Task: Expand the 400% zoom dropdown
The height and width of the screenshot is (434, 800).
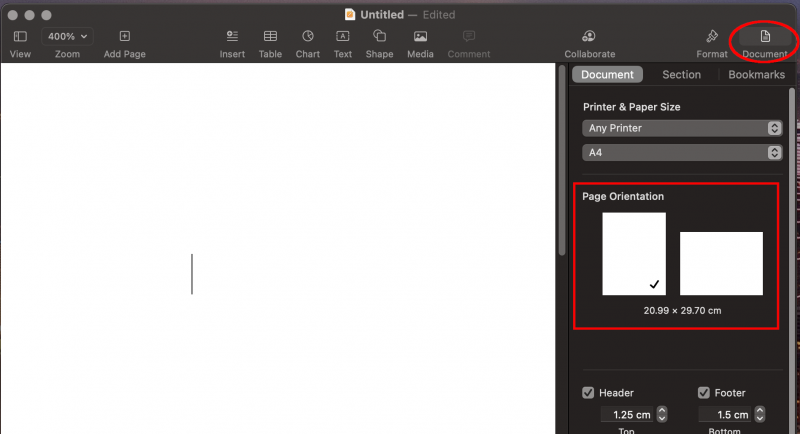Action: pyautogui.click(x=67, y=36)
